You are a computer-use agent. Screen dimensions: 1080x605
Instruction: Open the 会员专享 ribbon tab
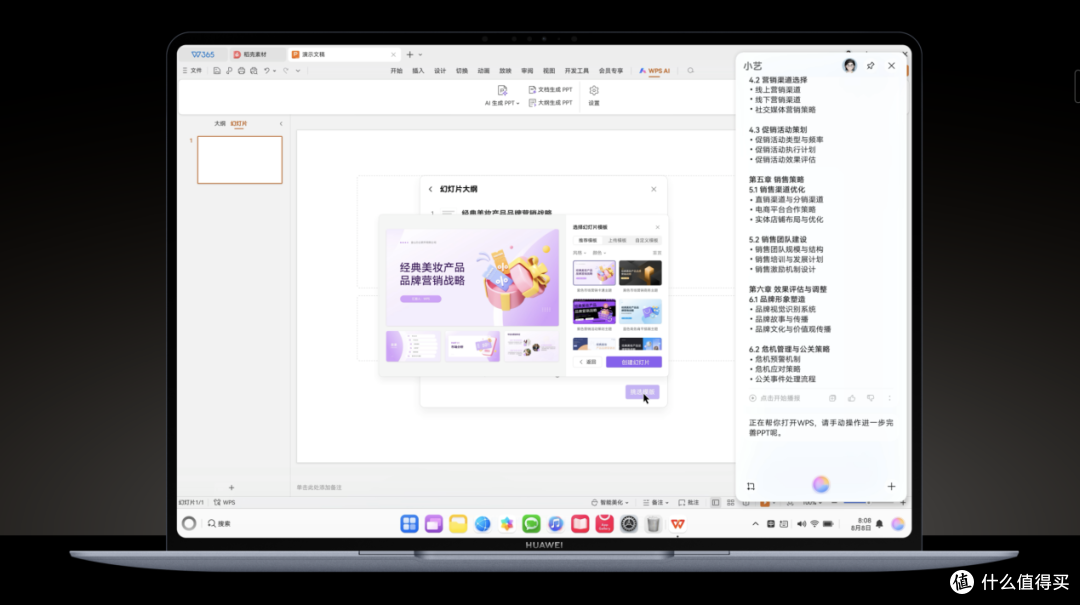[x=611, y=71]
